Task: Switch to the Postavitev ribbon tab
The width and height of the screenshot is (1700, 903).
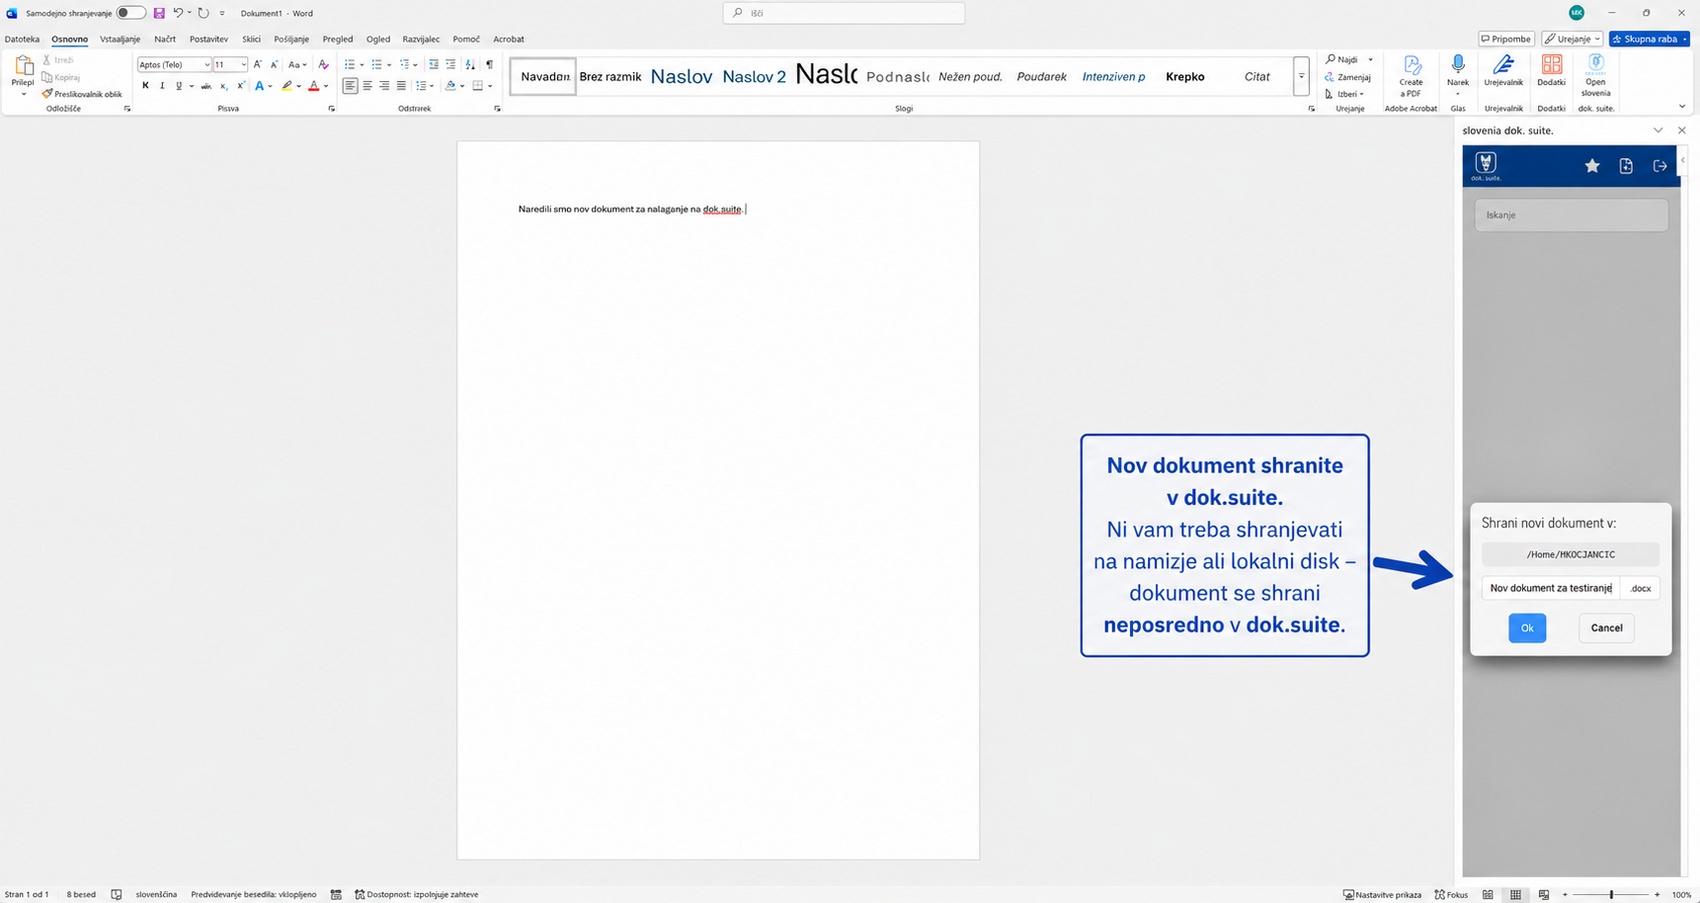Action: click(209, 39)
